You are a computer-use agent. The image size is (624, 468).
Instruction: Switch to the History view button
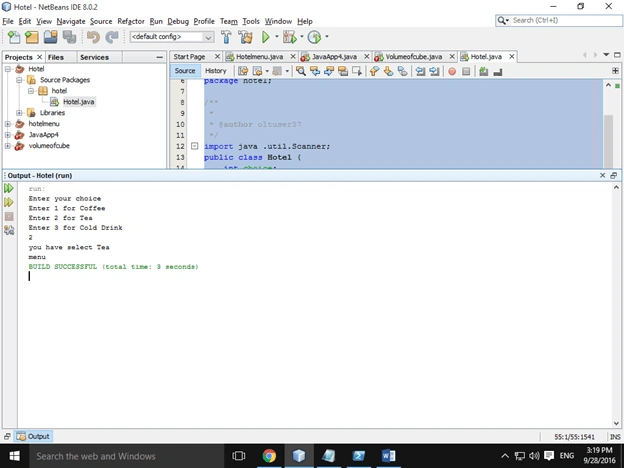pyautogui.click(x=216, y=71)
